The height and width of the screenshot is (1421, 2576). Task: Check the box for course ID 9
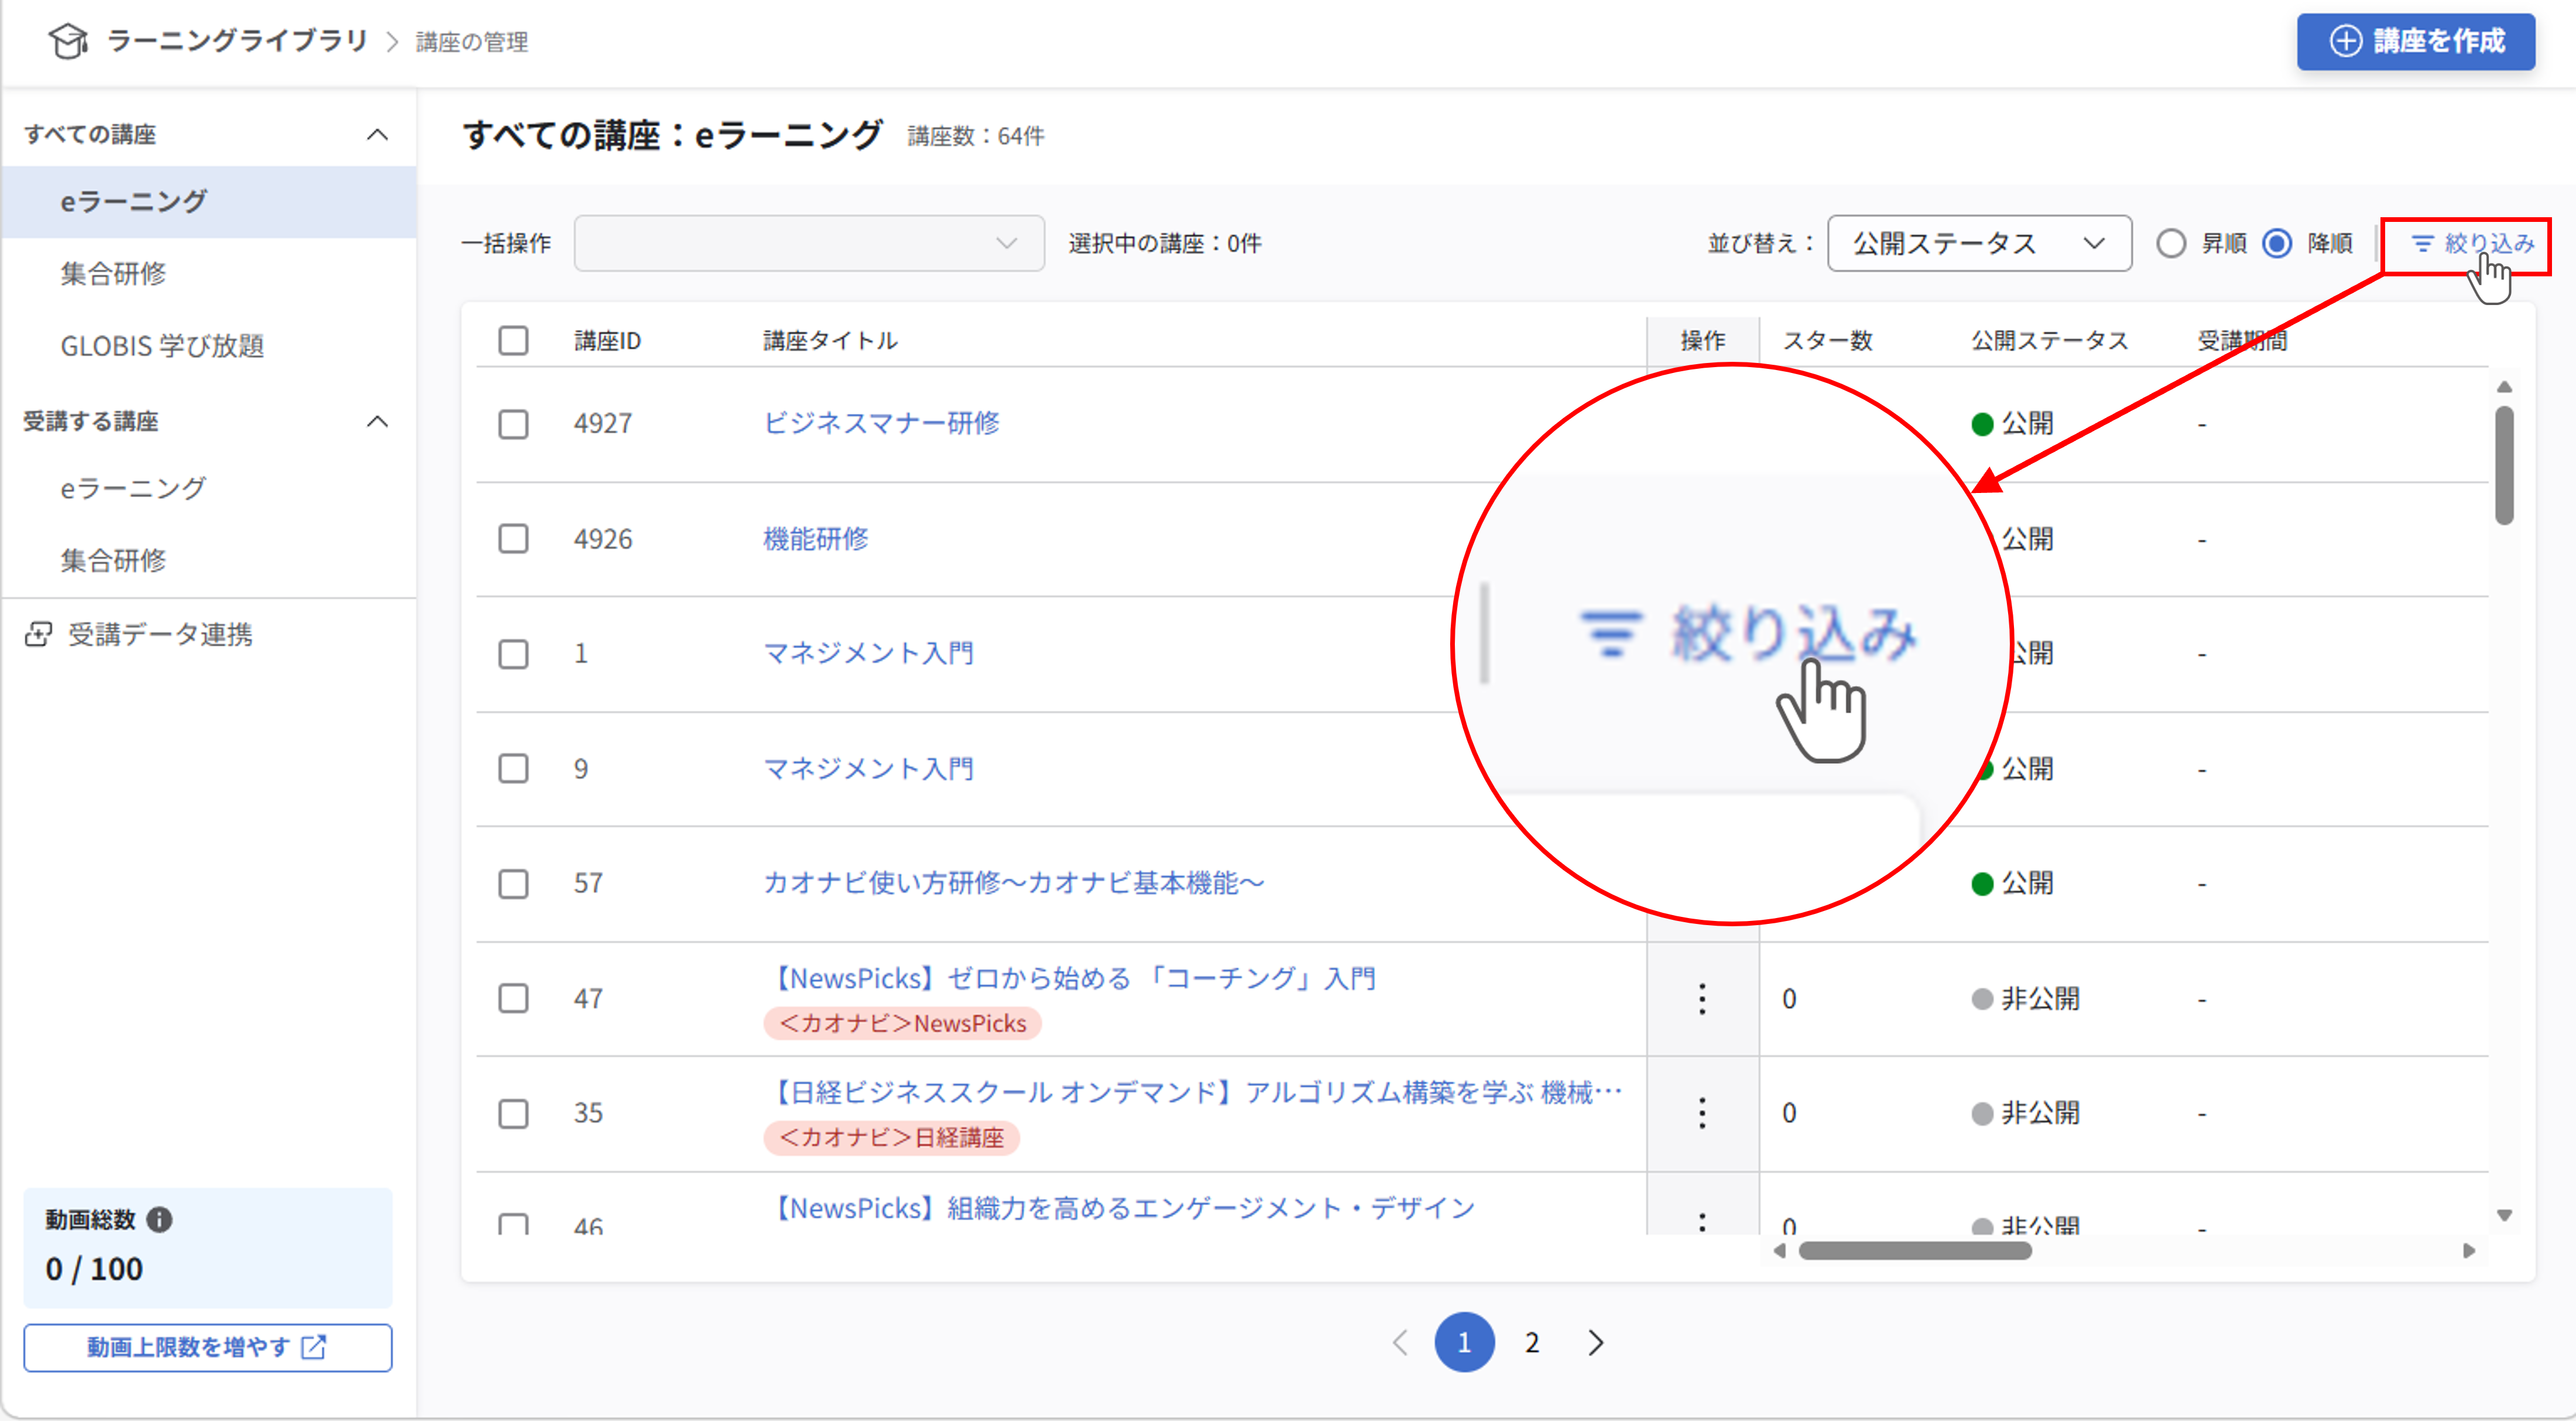click(513, 769)
